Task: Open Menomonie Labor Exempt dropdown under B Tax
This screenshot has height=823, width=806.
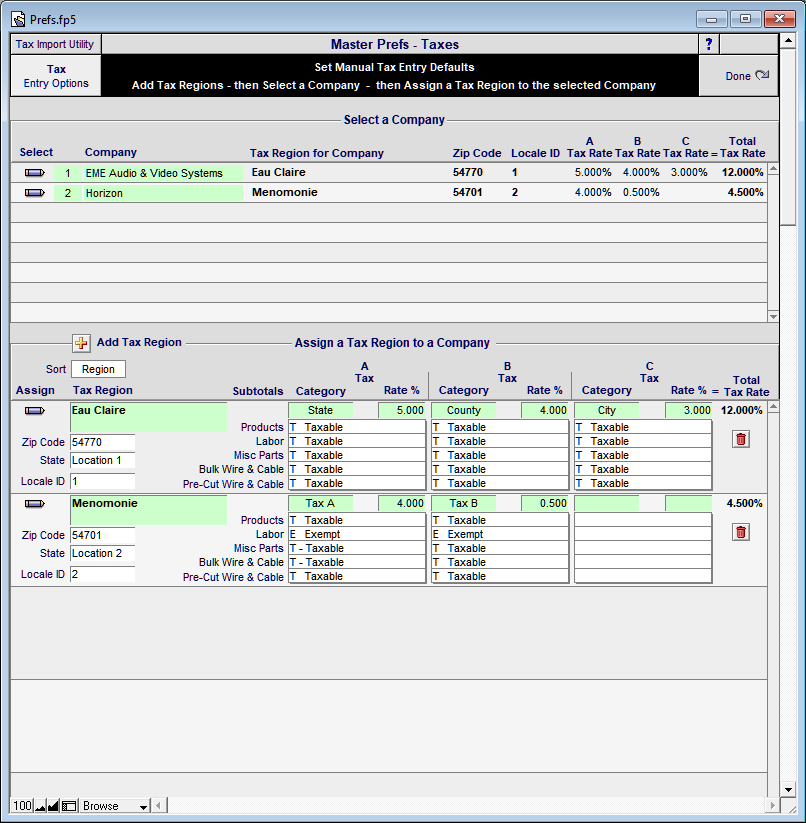Action: [500, 534]
